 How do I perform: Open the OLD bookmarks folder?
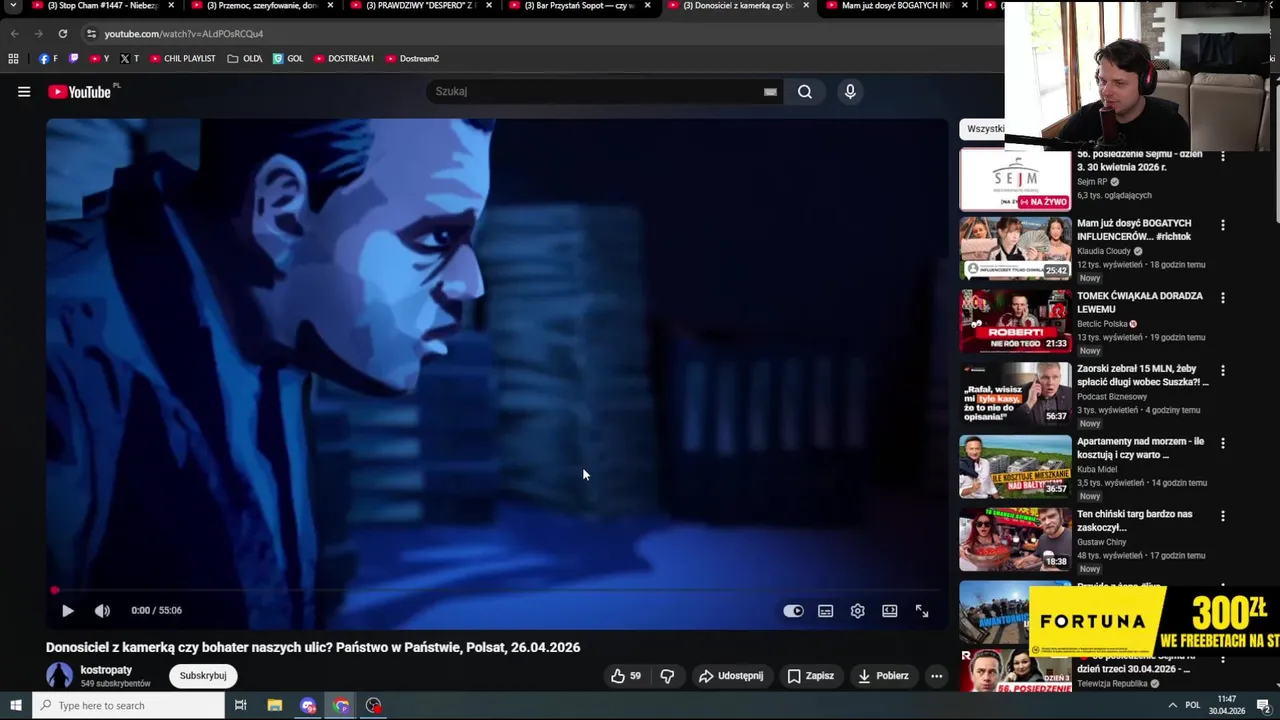[x=245, y=59]
